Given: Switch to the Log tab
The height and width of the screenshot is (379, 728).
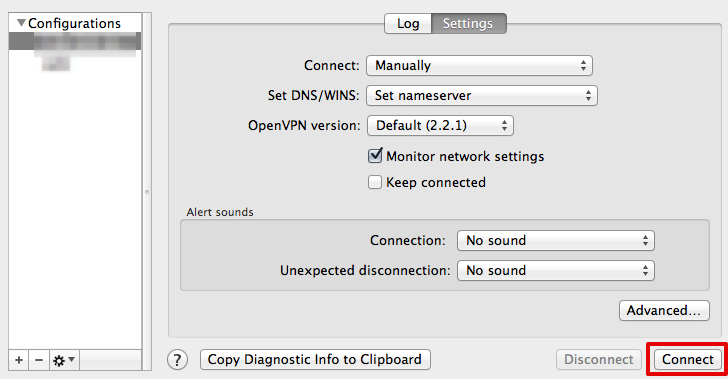Looking at the screenshot, I should (x=408, y=23).
